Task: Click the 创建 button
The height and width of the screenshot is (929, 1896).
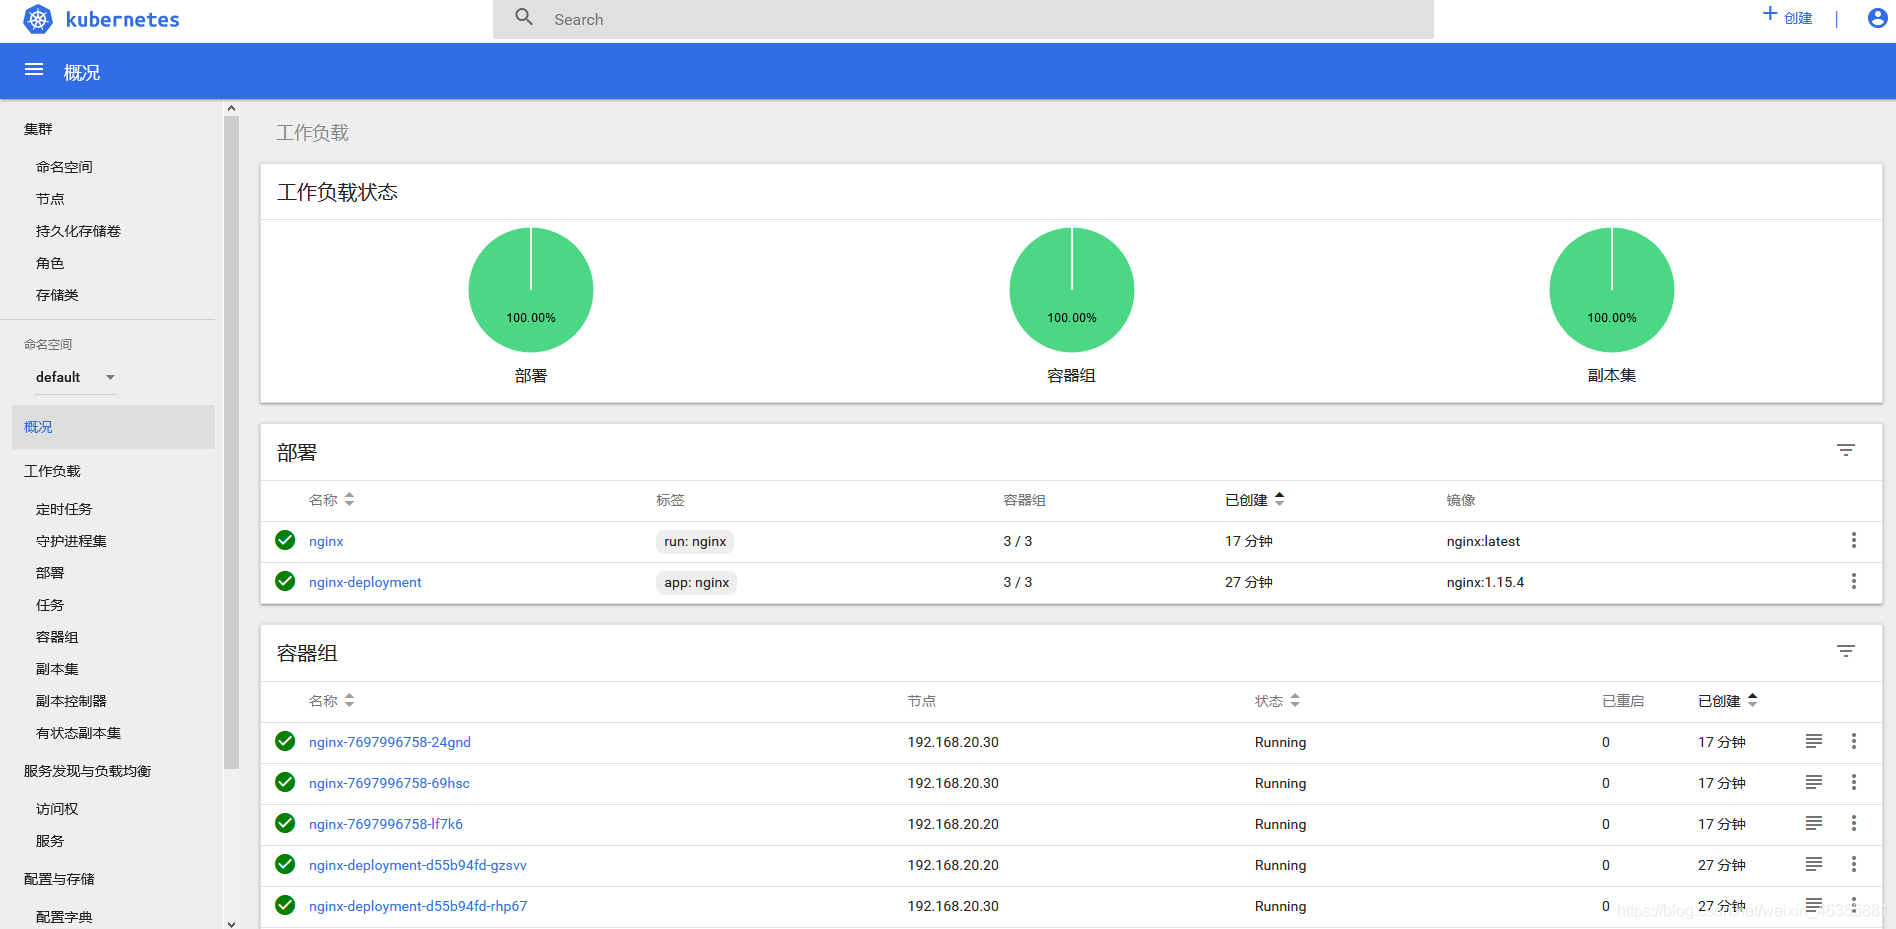Action: (1788, 17)
